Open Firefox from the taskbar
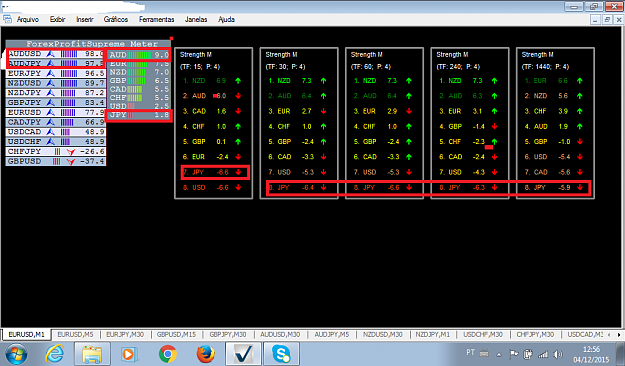 [x=206, y=354]
